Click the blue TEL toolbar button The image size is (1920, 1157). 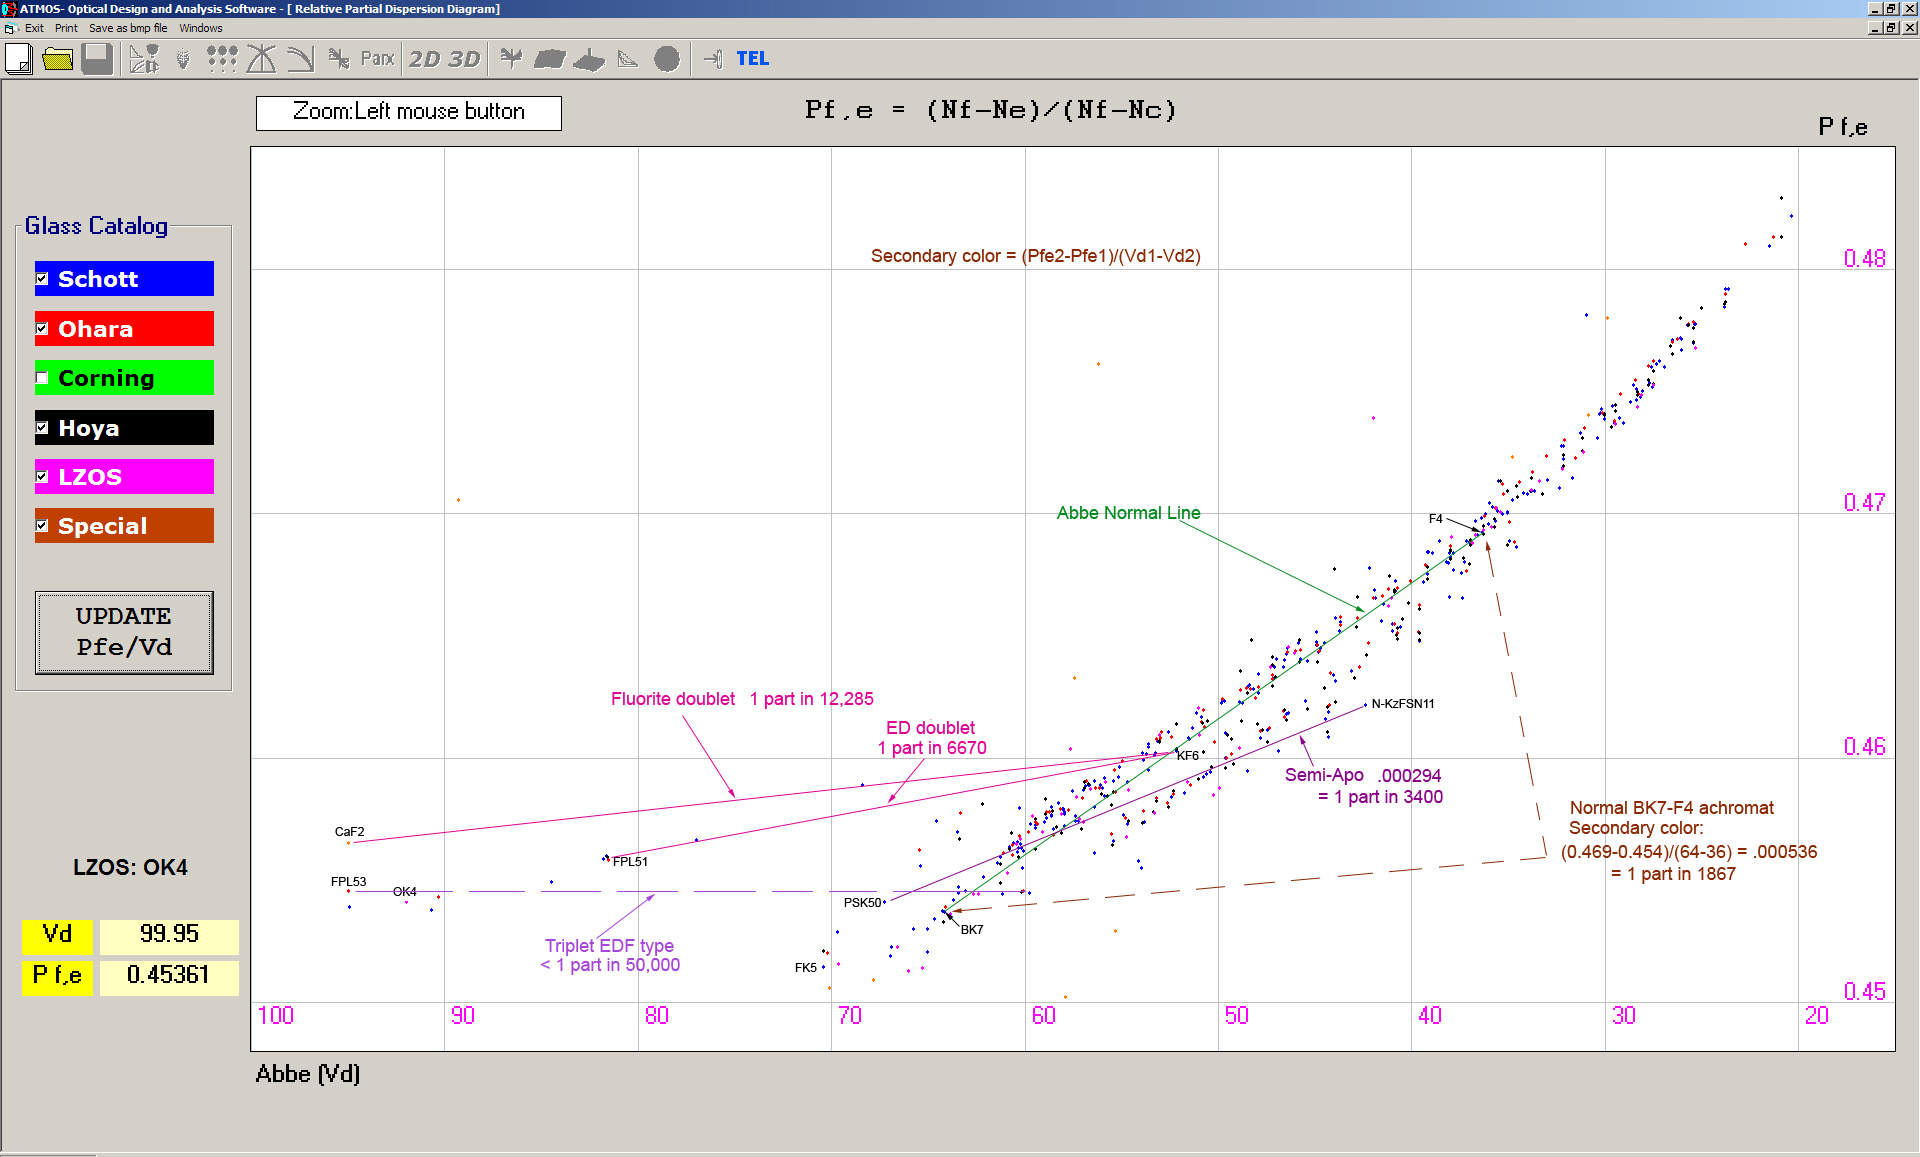[x=752, y=59]
